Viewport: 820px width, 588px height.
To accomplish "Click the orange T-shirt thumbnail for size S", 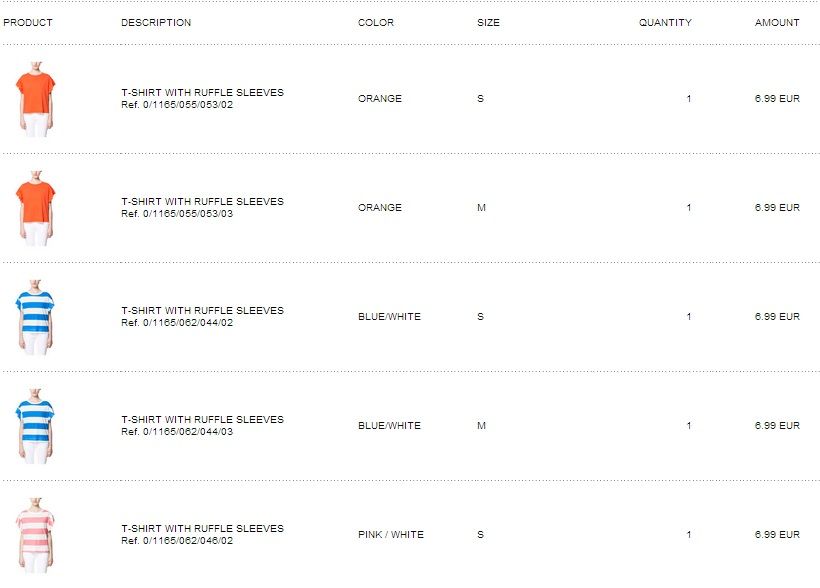I will click(35, 98).
